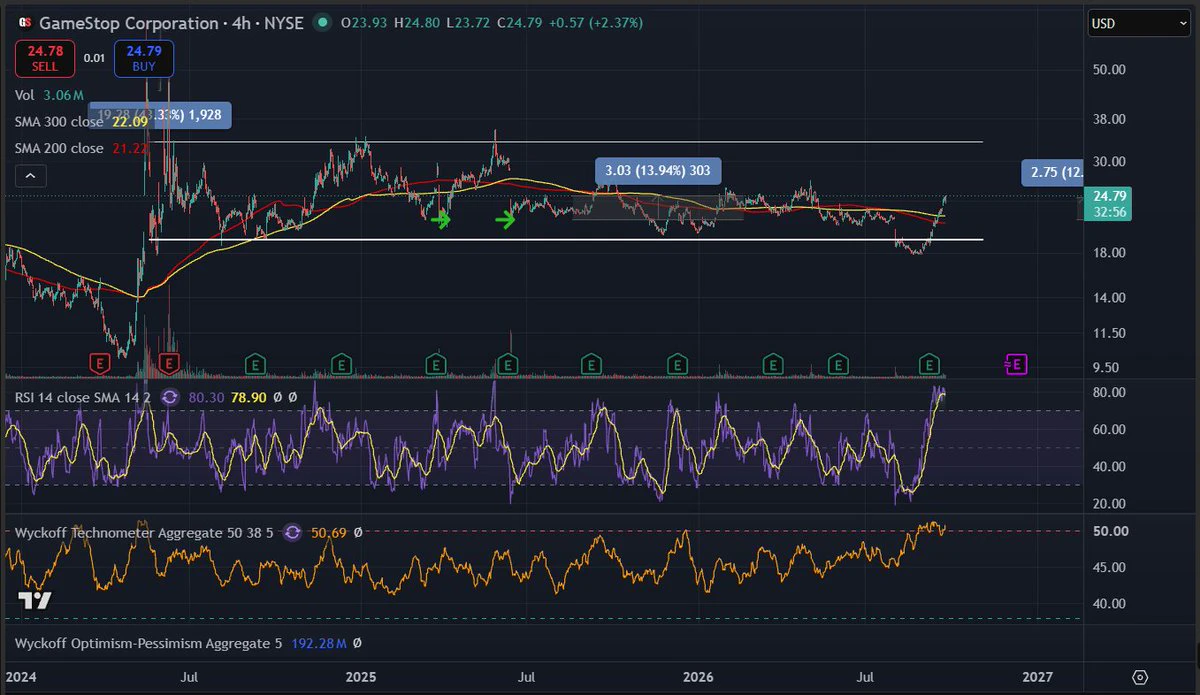Viewport: 1200px width, 695px height.
Task: Click the SMA 300 value 22.09
Action: [x=129, y=121]
